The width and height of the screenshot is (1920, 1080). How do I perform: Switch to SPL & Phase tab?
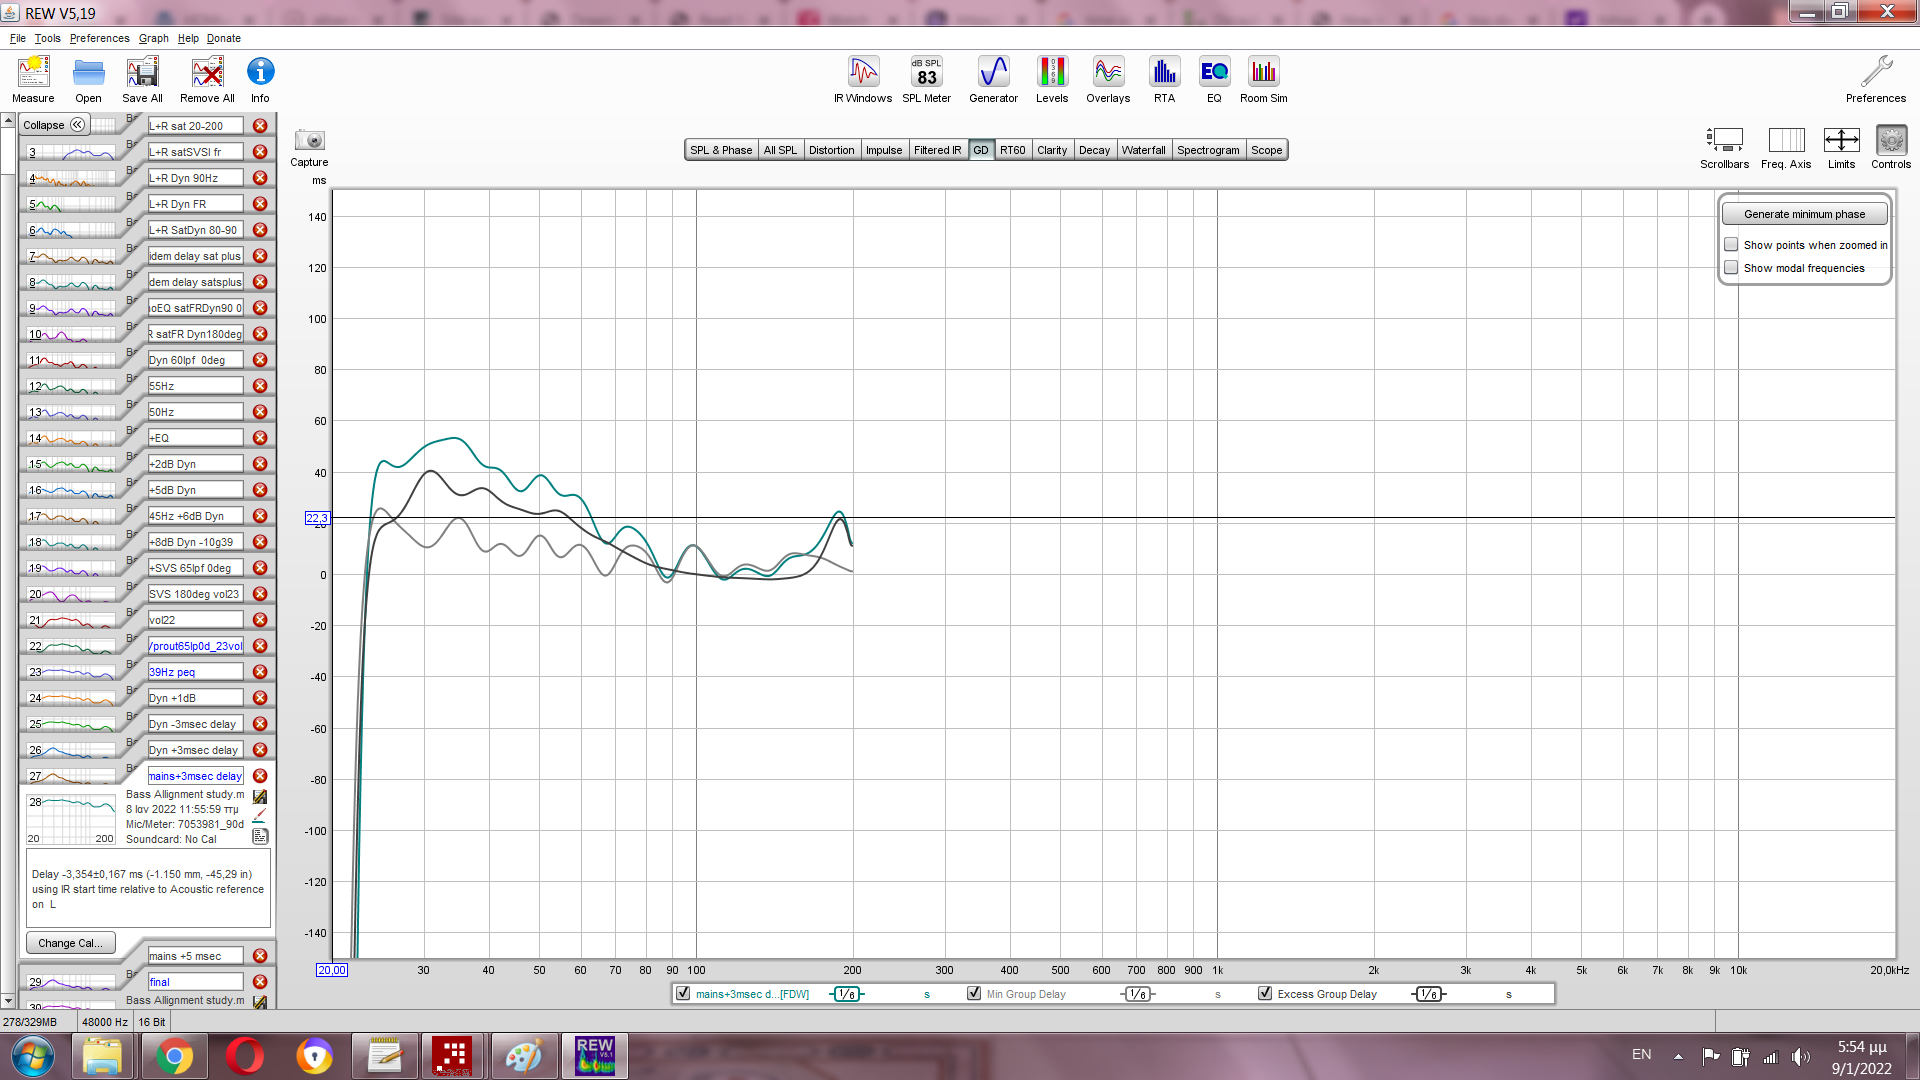tap(721, 150)
